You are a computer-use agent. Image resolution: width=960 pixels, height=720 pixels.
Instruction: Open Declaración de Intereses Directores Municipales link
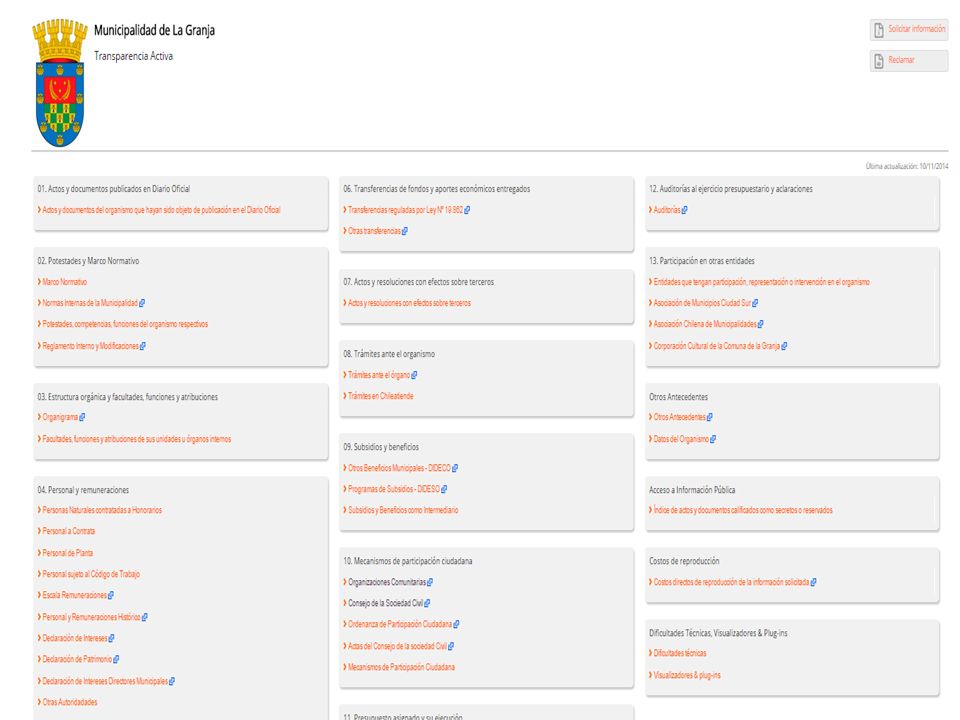click(x=105, y=681)
